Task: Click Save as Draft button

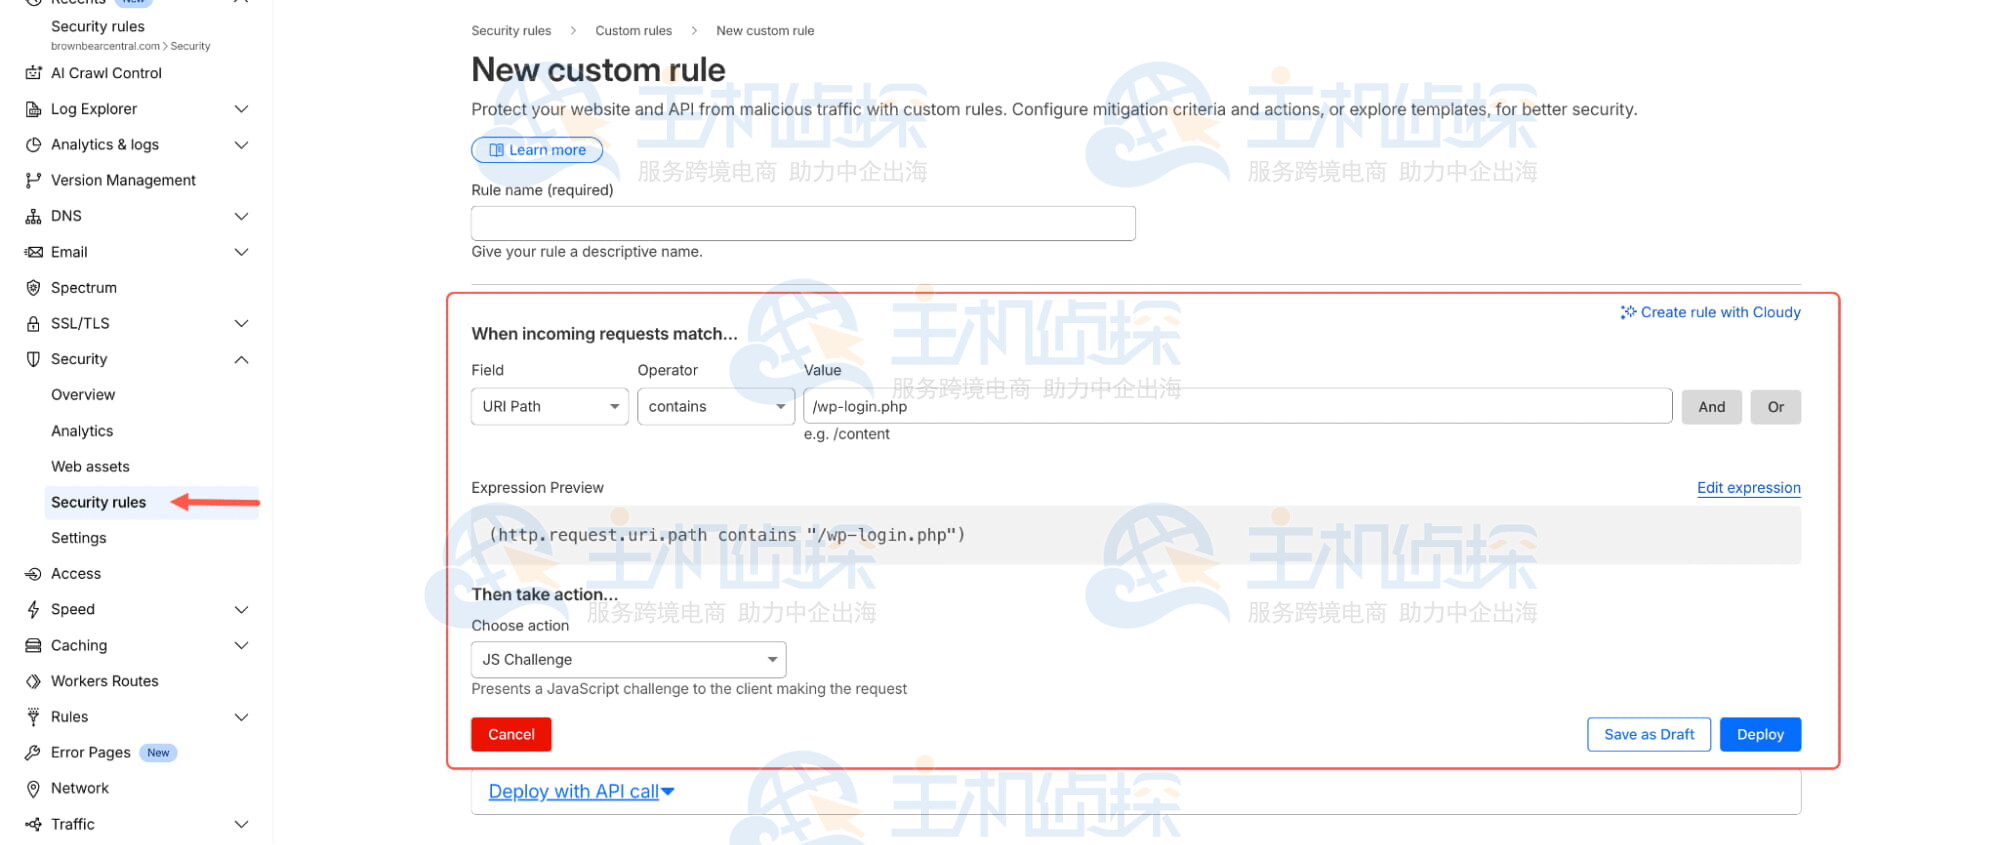Action: (x=1649, y=734)
